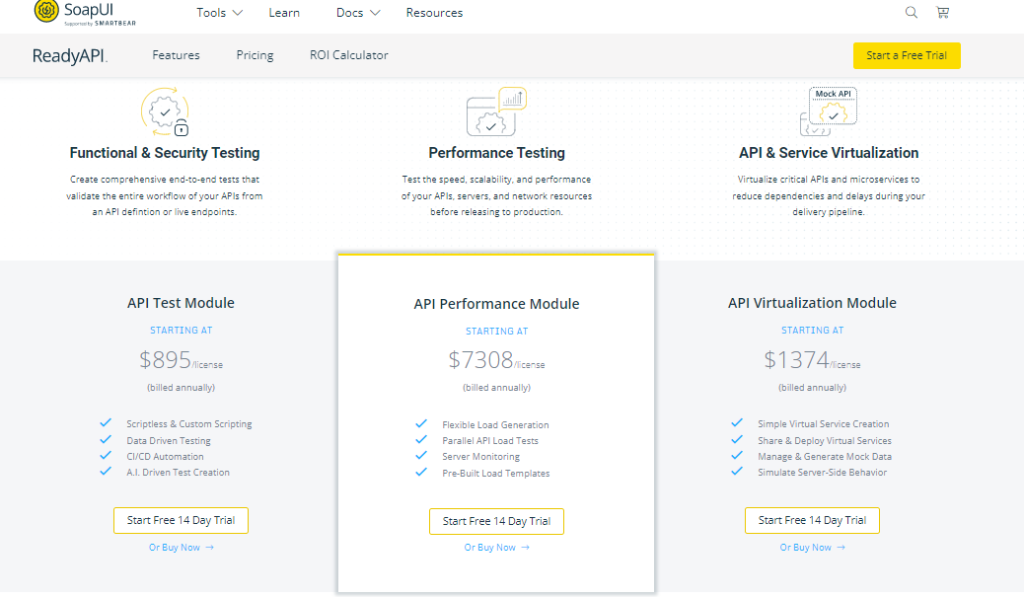The width and height of the screenshot is (1024, 597).
Task: Expand the Docs dropdown menu
Action: [x=358, y=12]
